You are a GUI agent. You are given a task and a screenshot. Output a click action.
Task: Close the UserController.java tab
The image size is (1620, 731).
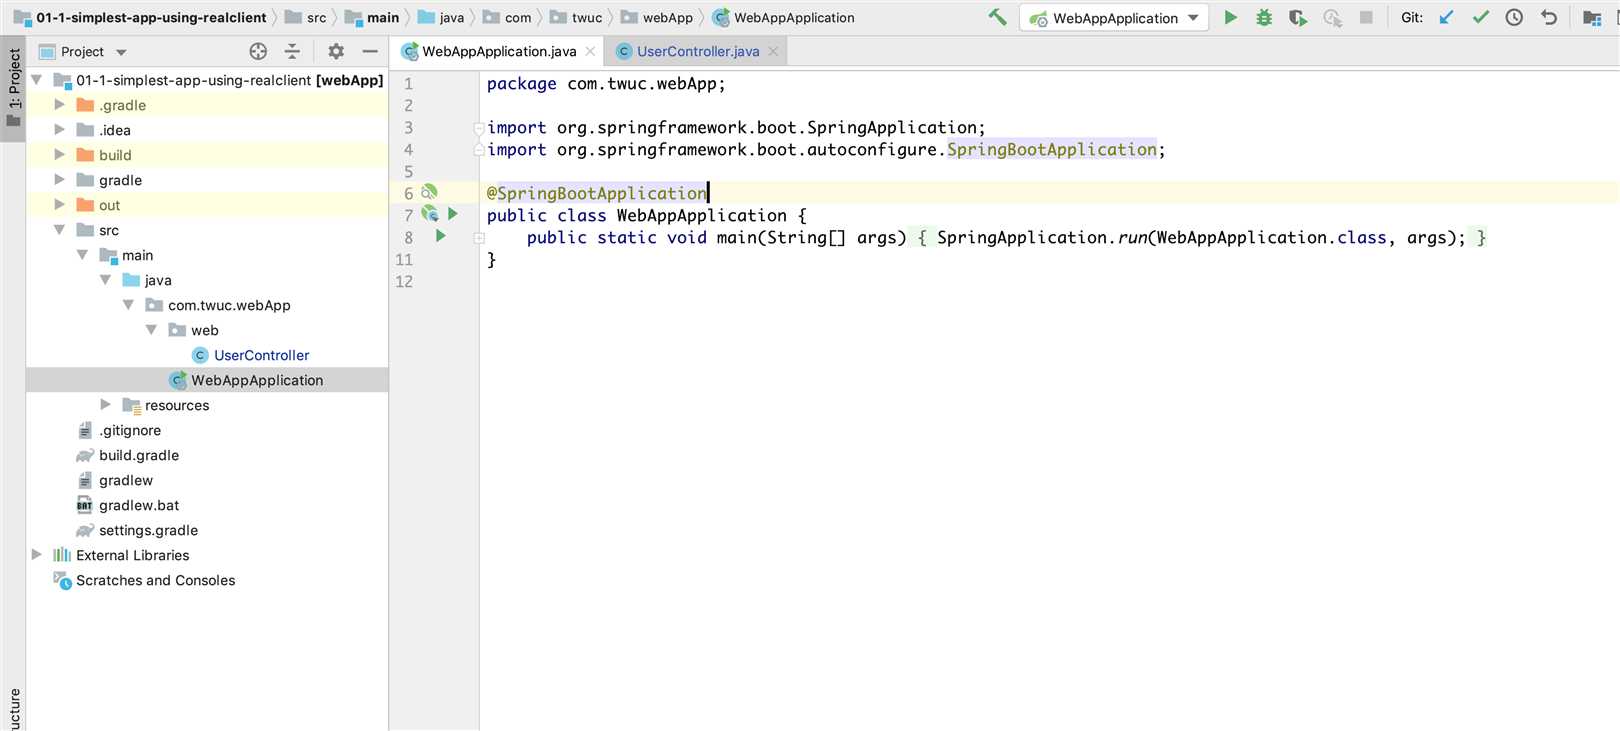point(773,51)
